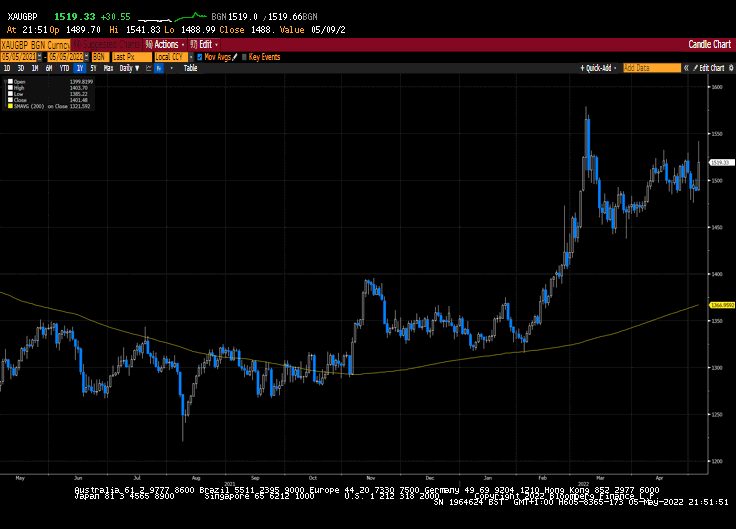Image resolution: width=736 pixels, height=529 pixels.
Task: Toggle the Low series legend checkbox
Action: pyautogui.click(x=10, y=94)
